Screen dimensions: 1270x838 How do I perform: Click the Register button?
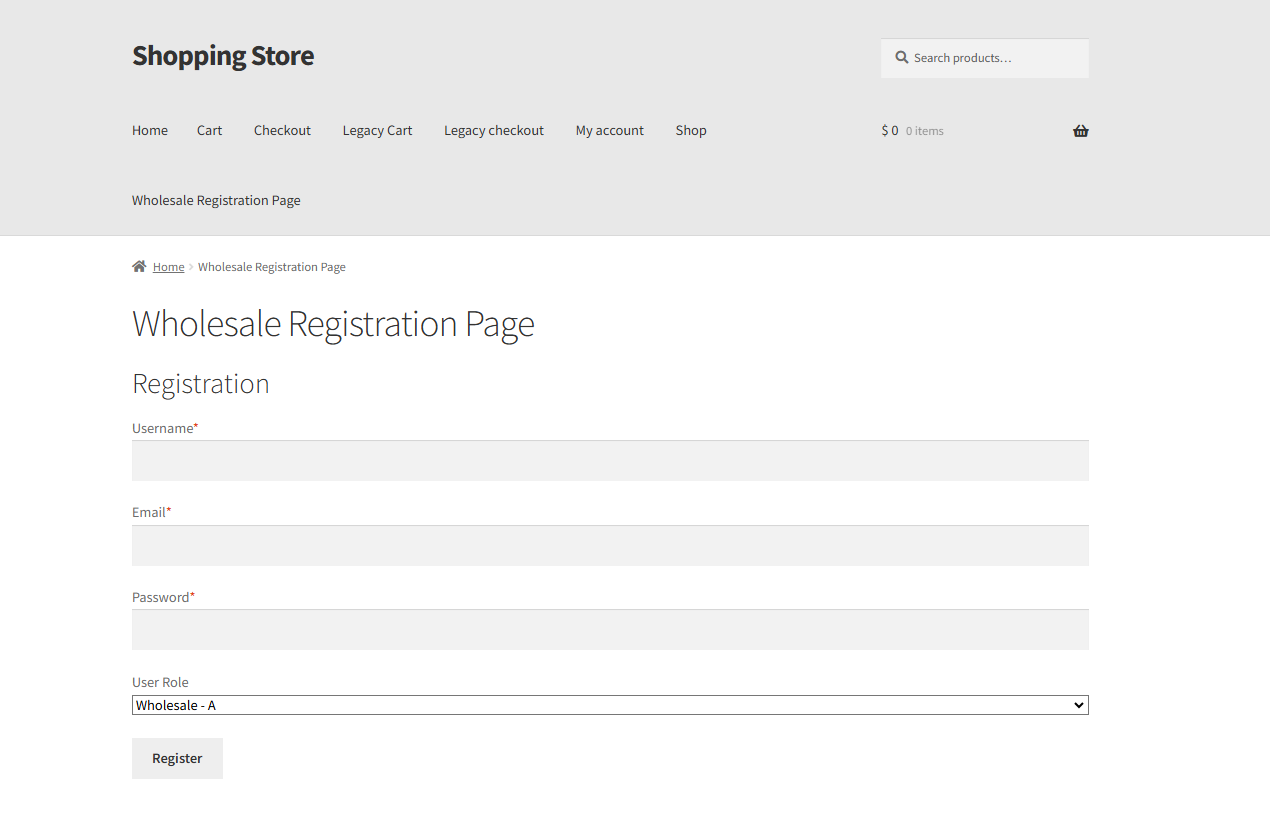pos(177,758)
